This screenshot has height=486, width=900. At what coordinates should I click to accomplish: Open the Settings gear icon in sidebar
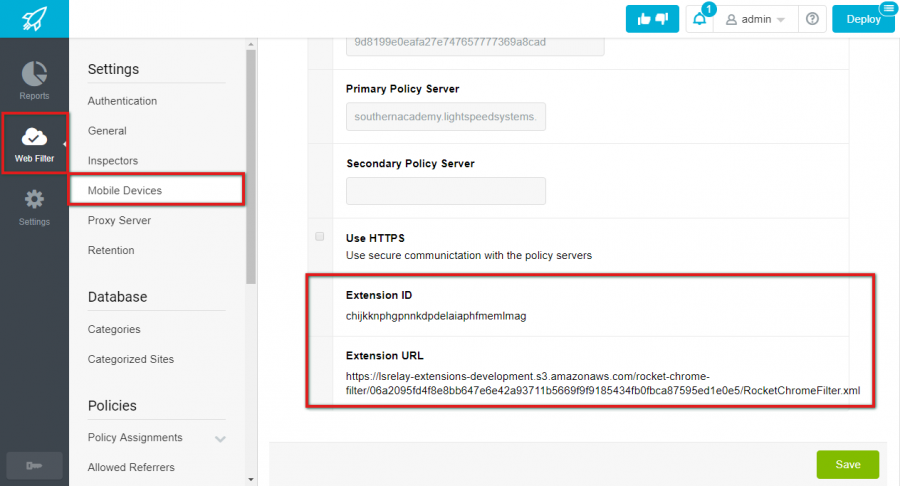(34, 199)
